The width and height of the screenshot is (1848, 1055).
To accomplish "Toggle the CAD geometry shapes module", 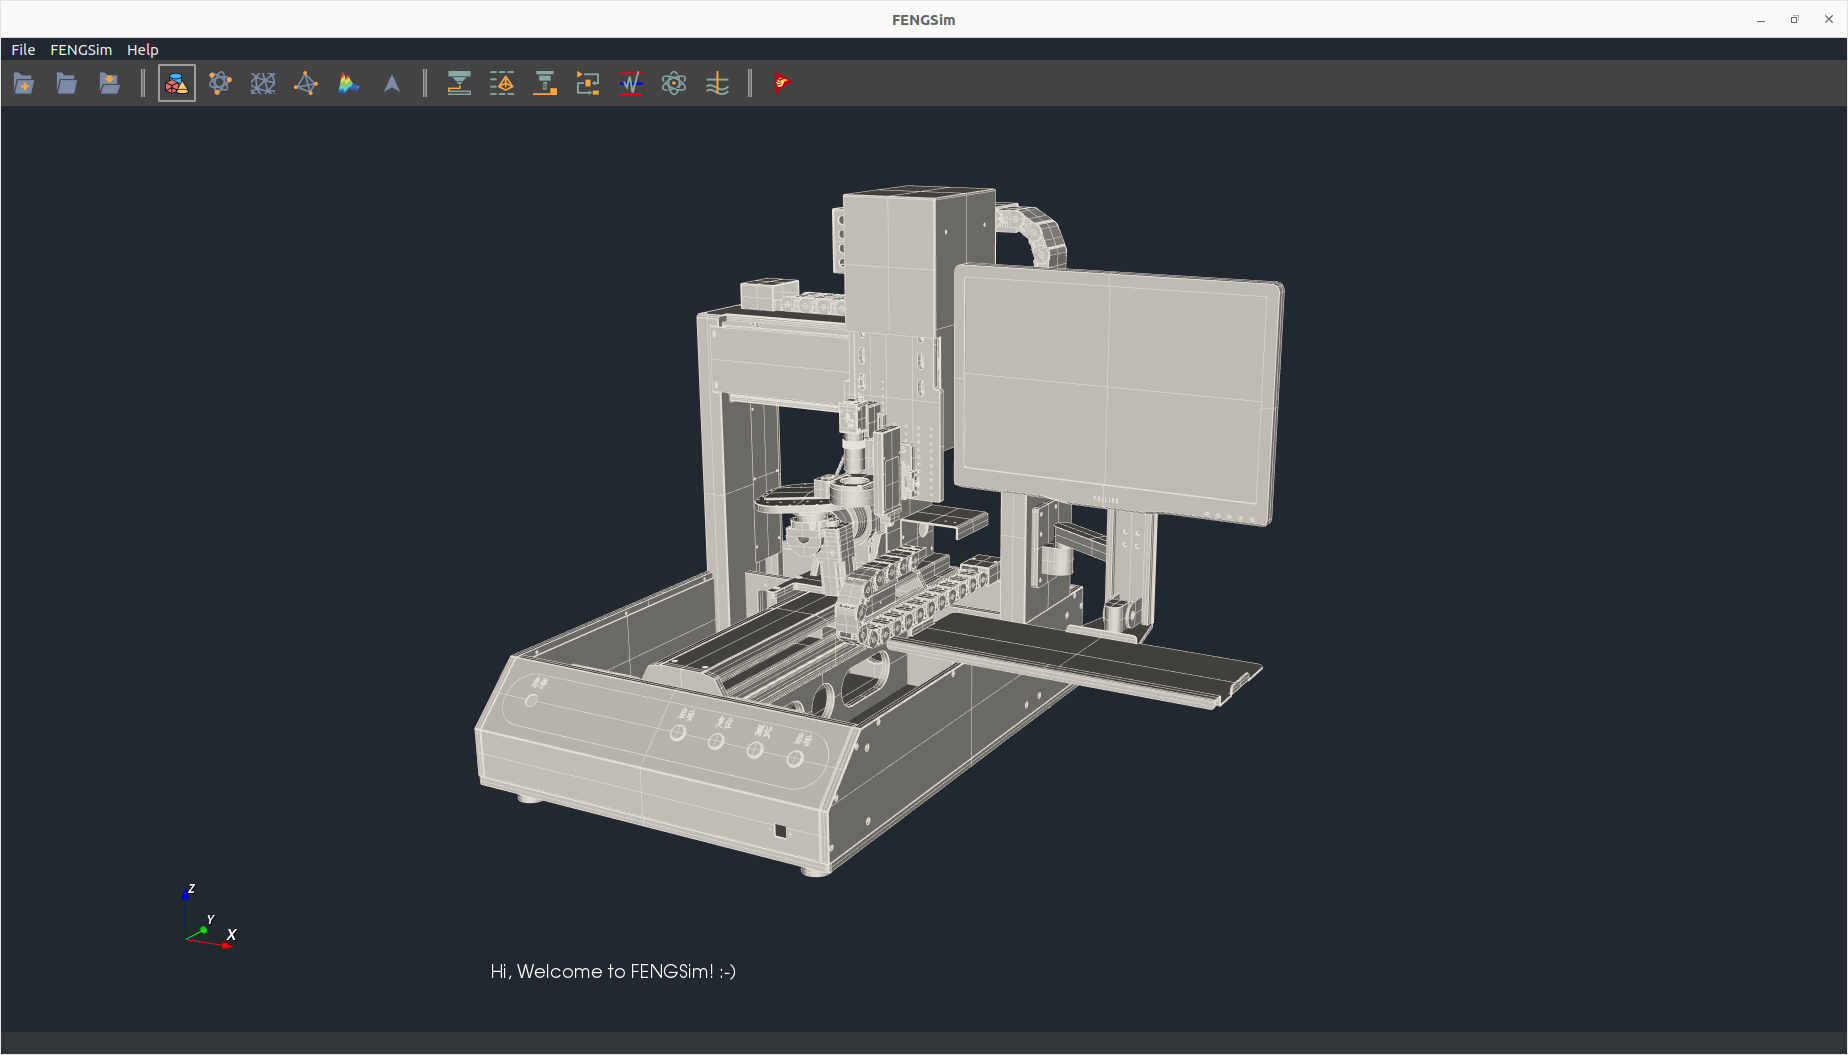I will 177,84.
